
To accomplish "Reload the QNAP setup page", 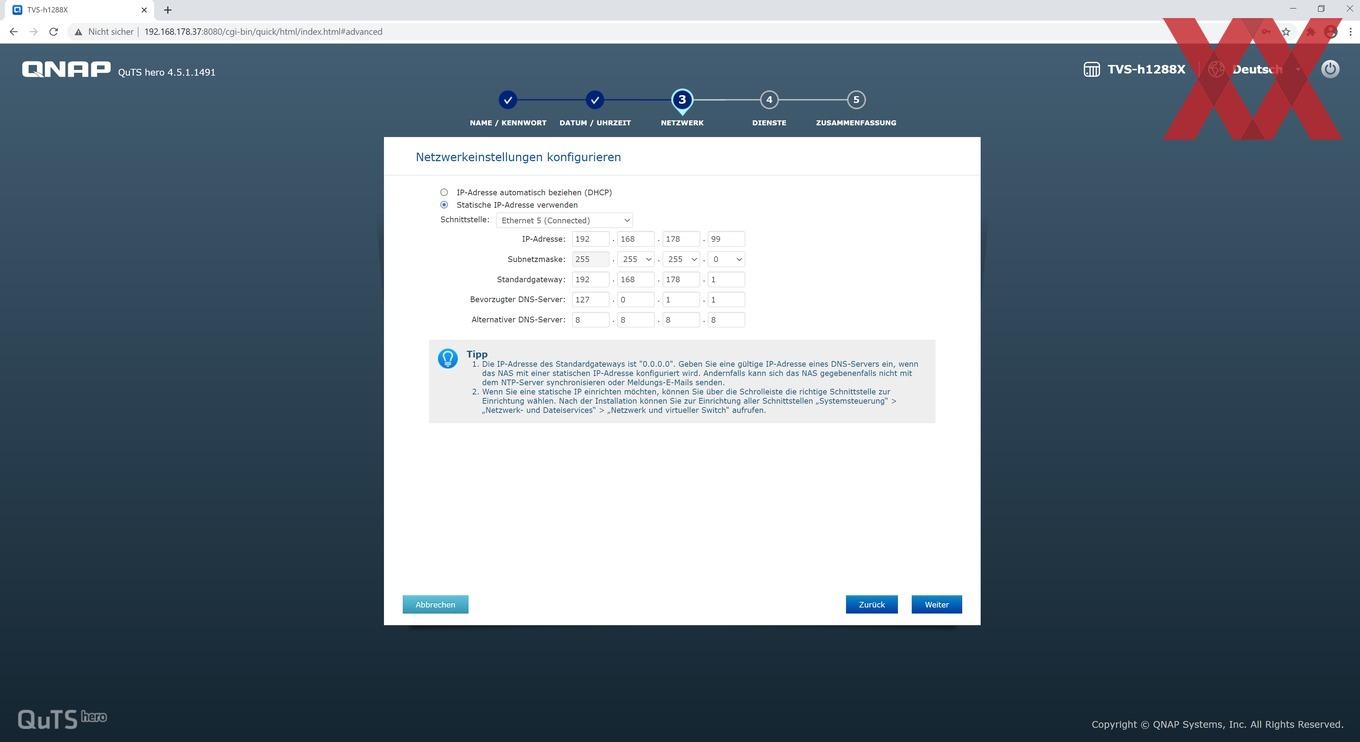I will pos(53,31).
